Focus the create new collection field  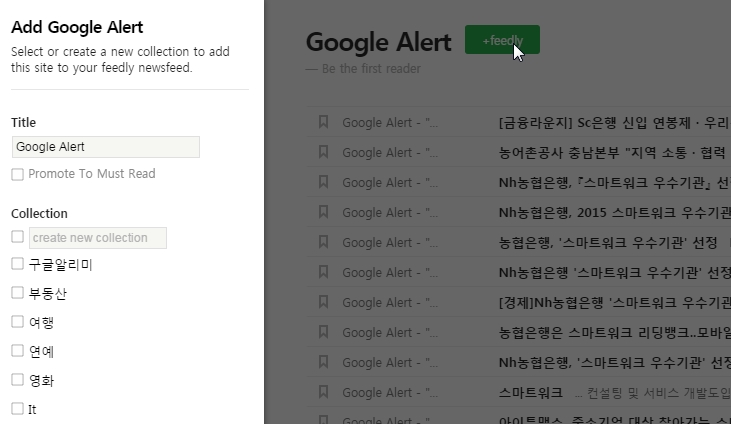[x=98, y=238]
